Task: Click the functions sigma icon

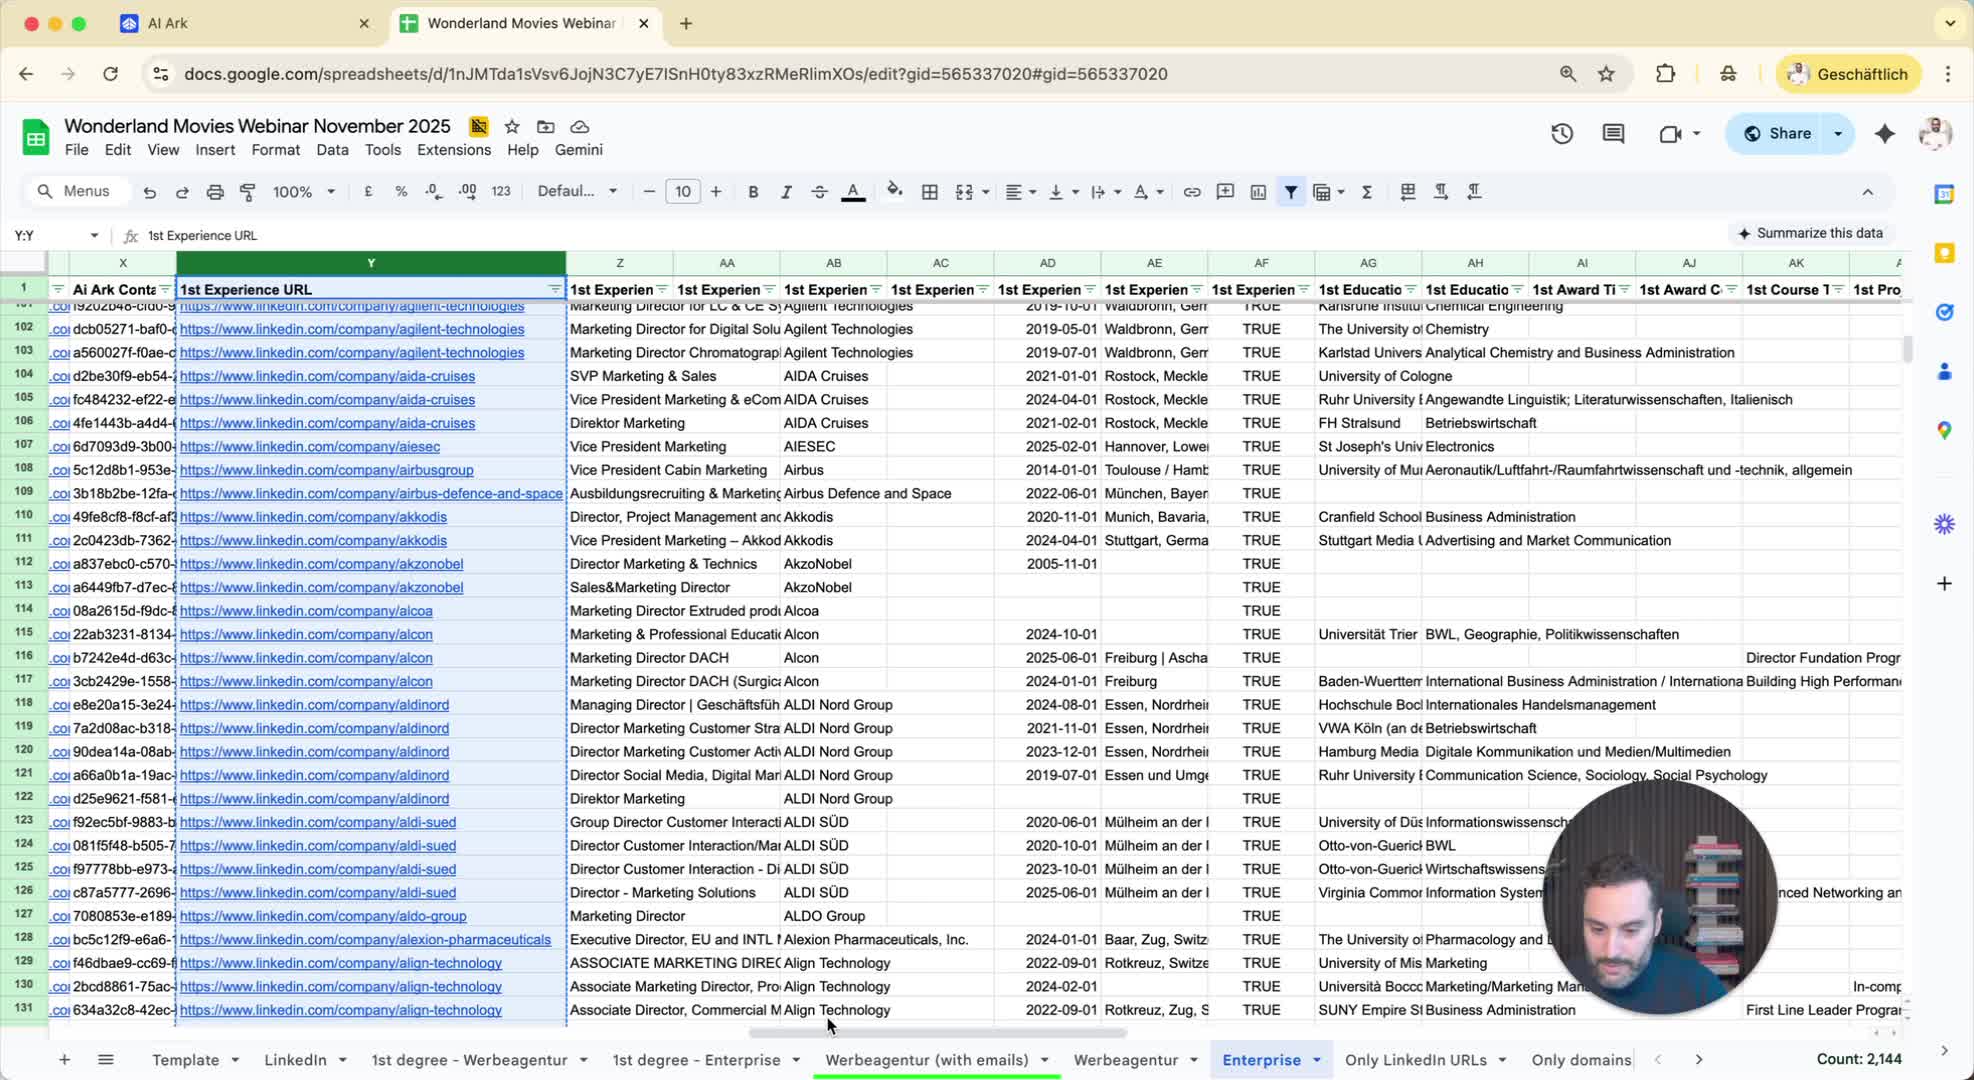Action: [x=1366, y=192]
